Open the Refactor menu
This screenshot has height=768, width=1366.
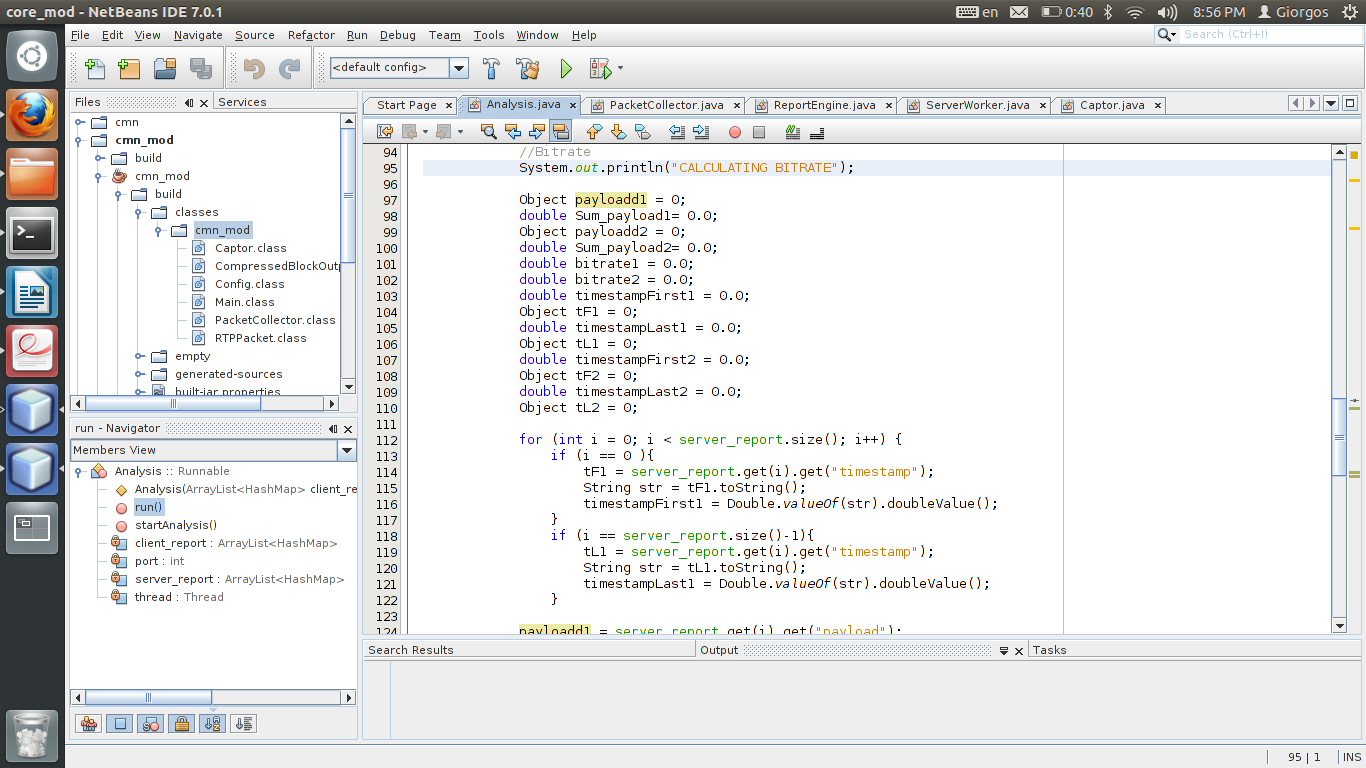tap(311, 35)
